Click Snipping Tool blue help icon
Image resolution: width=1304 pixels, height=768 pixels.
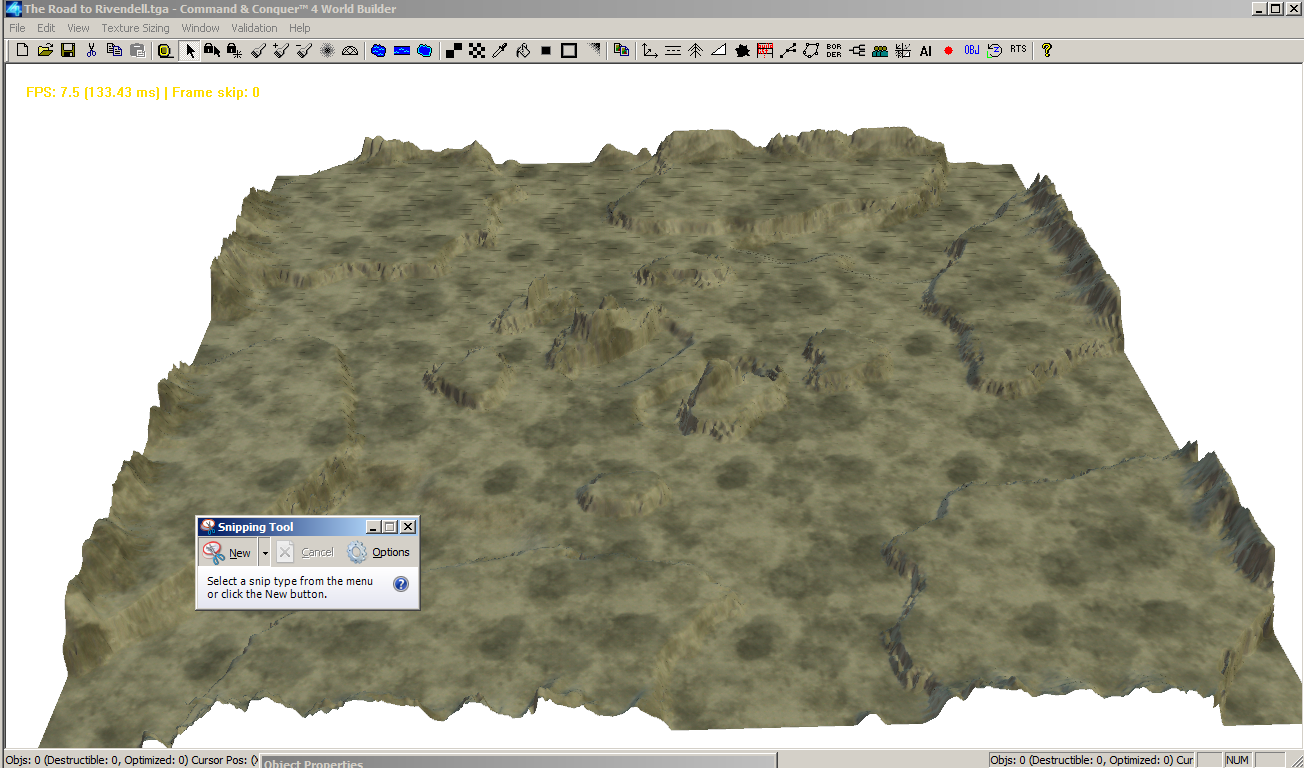click(401, 584)
